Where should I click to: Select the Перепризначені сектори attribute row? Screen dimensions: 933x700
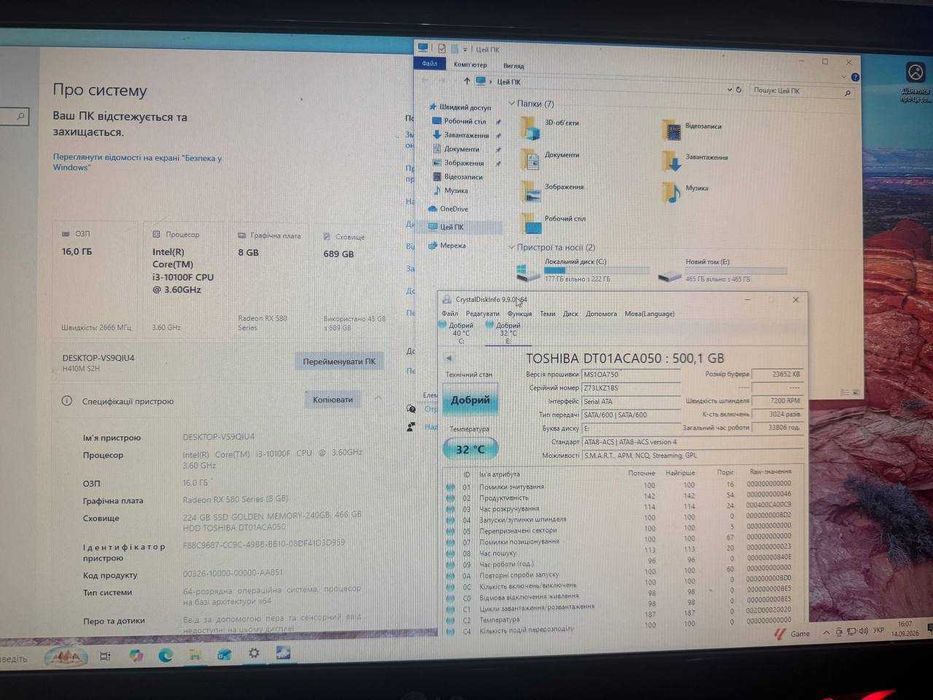point(619,530)
